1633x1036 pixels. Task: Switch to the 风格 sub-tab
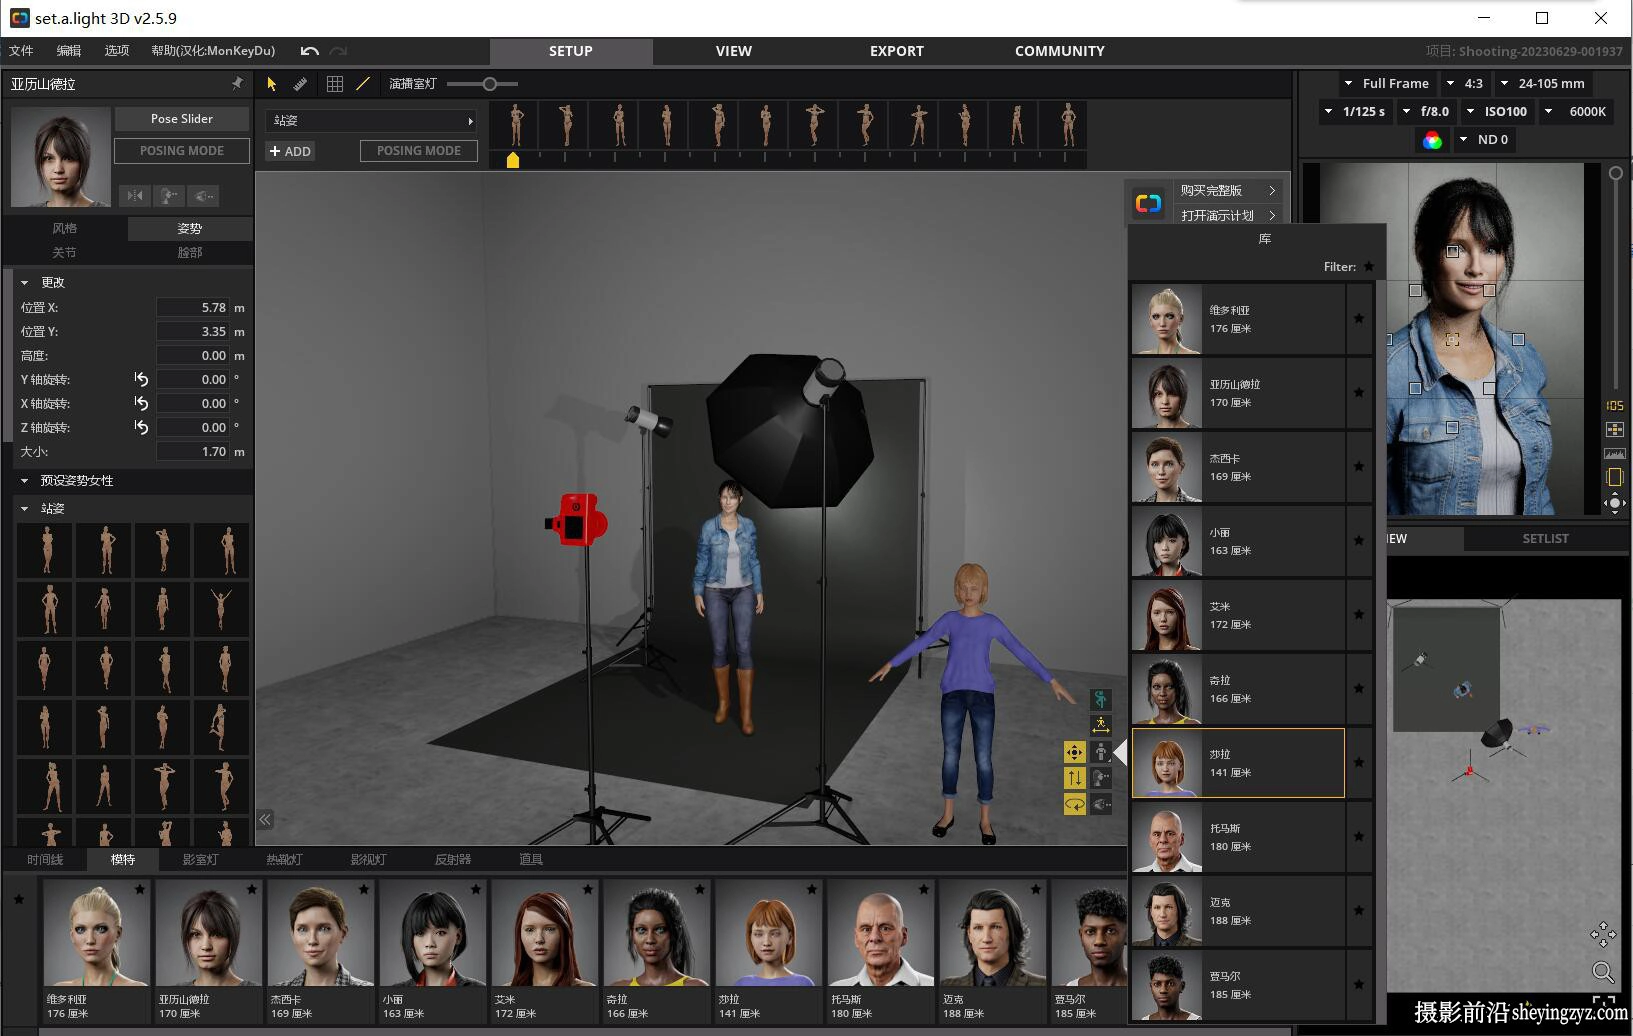click(x=65, y=229)
